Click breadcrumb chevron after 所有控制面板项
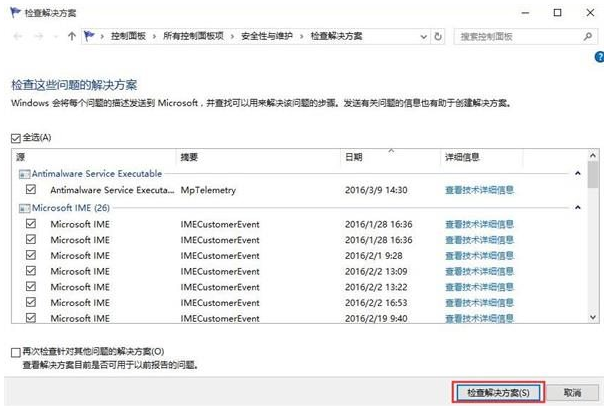The height and width of the screenshot is (406, 609). tap(232, 37)
